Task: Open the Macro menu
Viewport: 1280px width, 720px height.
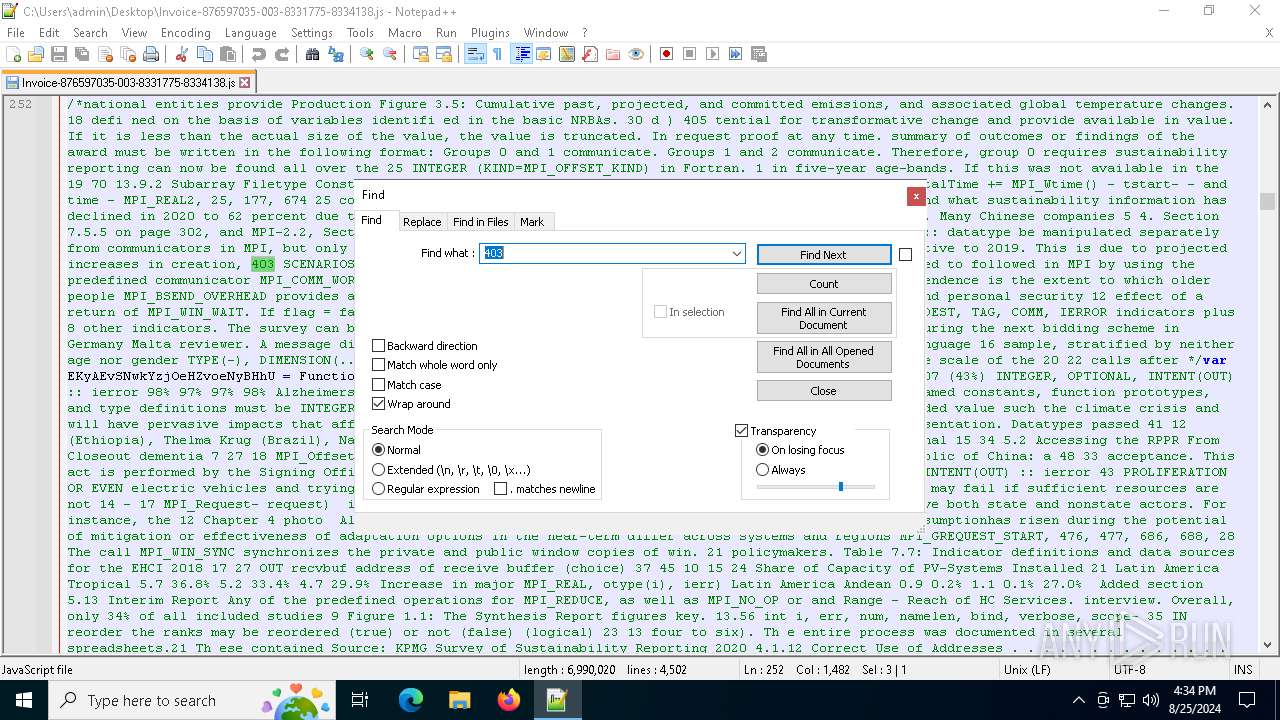Action: point(404,32)
